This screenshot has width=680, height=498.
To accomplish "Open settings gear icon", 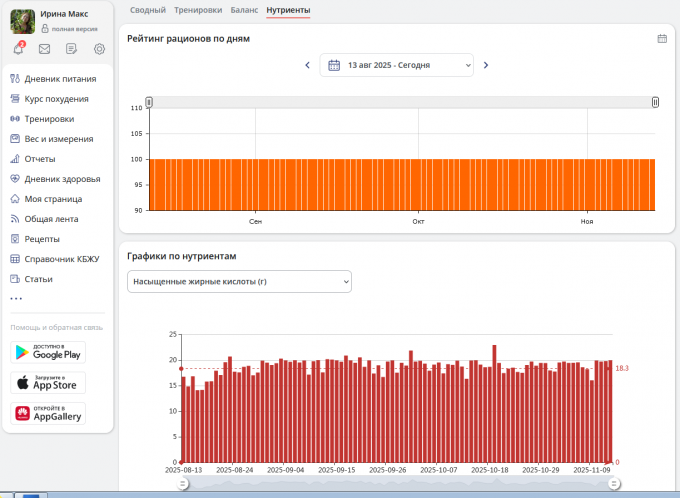I will pos(99,49).
